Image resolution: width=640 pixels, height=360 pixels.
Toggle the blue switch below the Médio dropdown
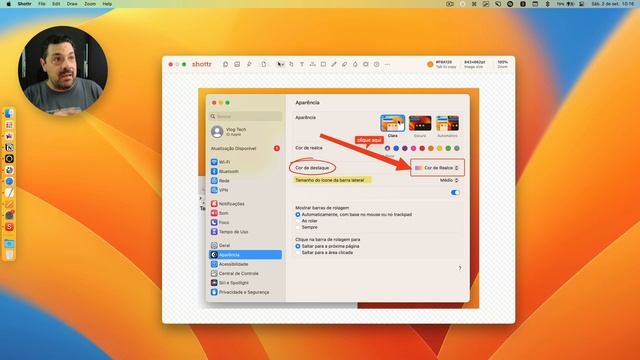click(x=455, y=192)
